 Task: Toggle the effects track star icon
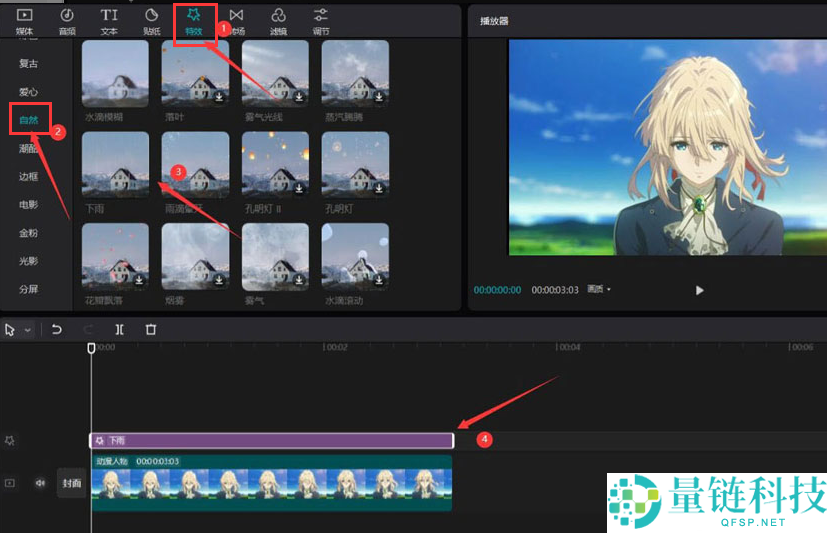tap(11, 440)
